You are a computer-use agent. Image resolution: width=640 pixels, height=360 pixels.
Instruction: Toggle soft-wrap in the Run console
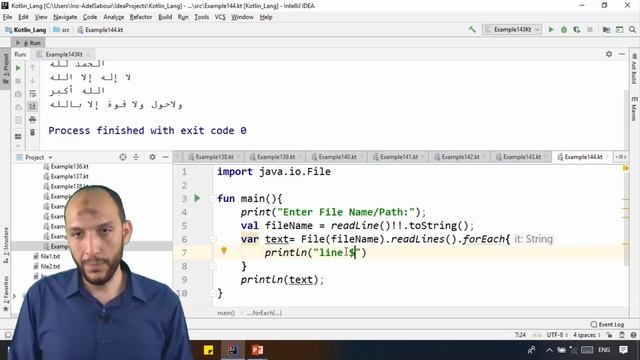pyautogui.click(x=32, y=93)
